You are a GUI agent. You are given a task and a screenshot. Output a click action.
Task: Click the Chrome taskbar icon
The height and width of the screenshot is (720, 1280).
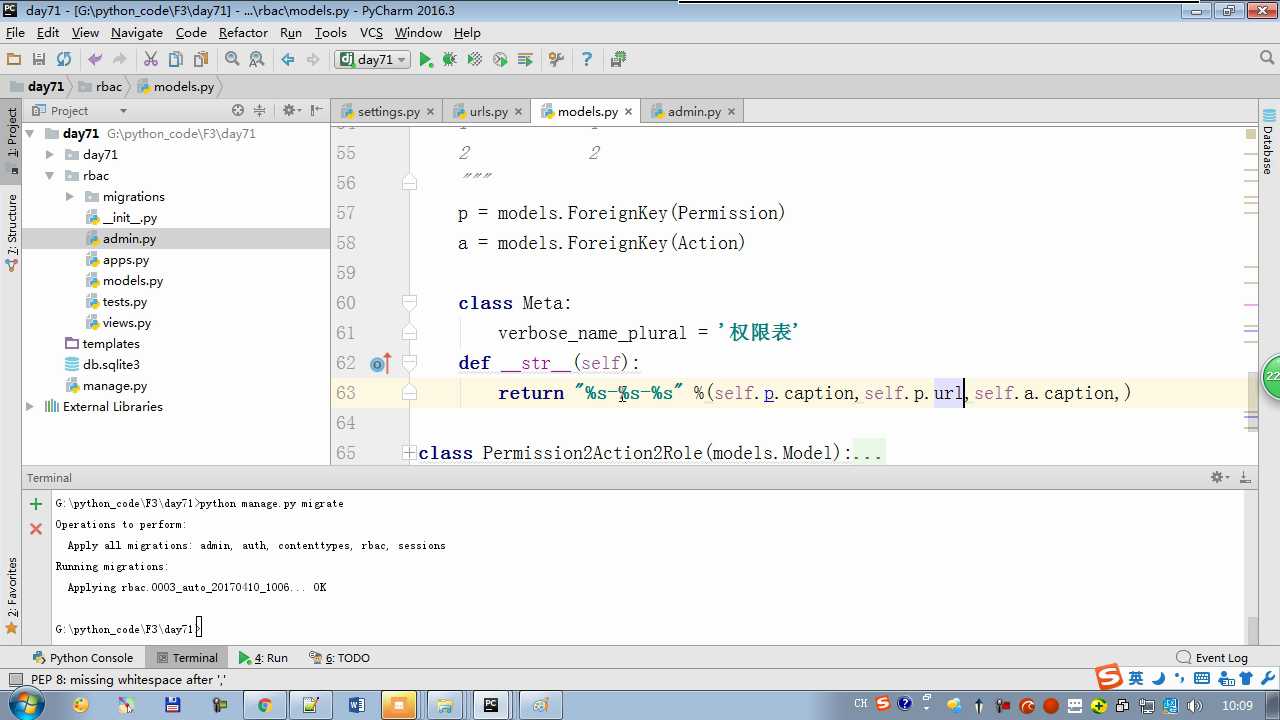pos(264,705)
